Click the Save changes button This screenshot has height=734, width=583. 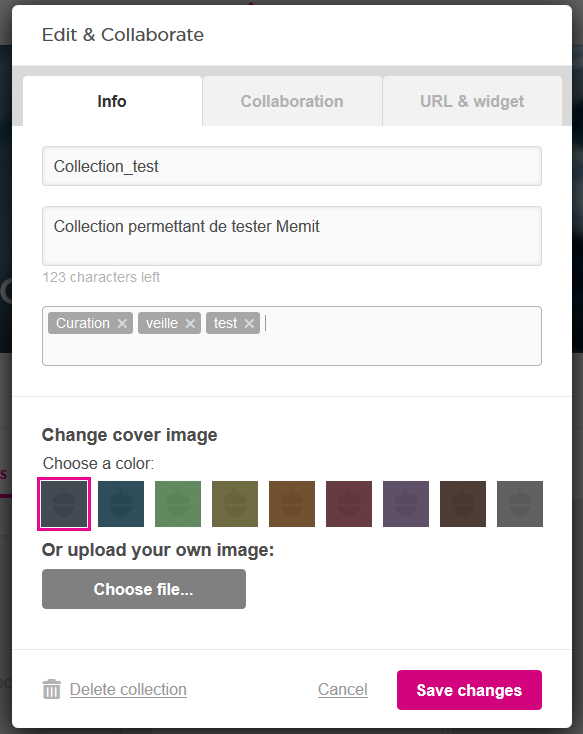469,690
